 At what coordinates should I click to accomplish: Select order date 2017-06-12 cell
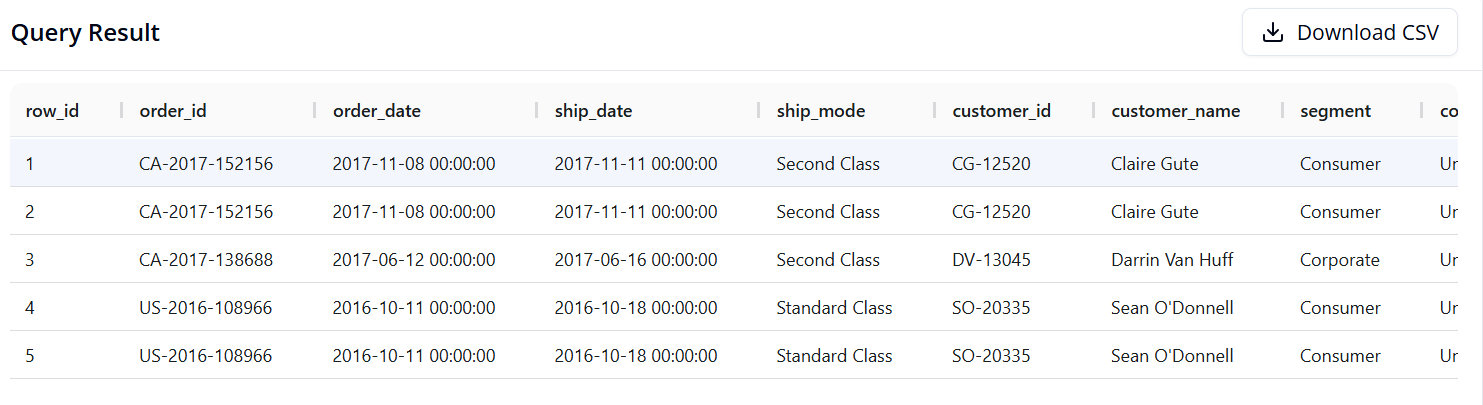[x=414, y=260]
